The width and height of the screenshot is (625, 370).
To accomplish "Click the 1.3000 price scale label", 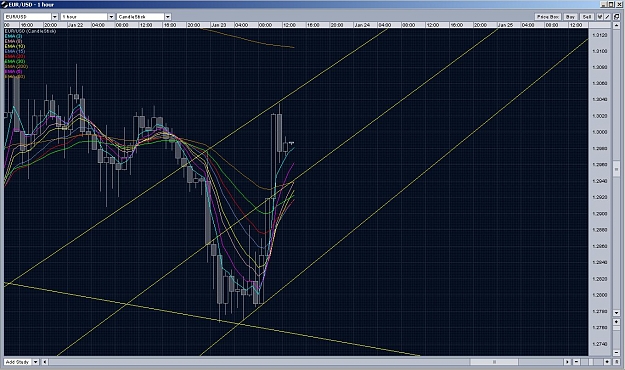I will 599,132.
